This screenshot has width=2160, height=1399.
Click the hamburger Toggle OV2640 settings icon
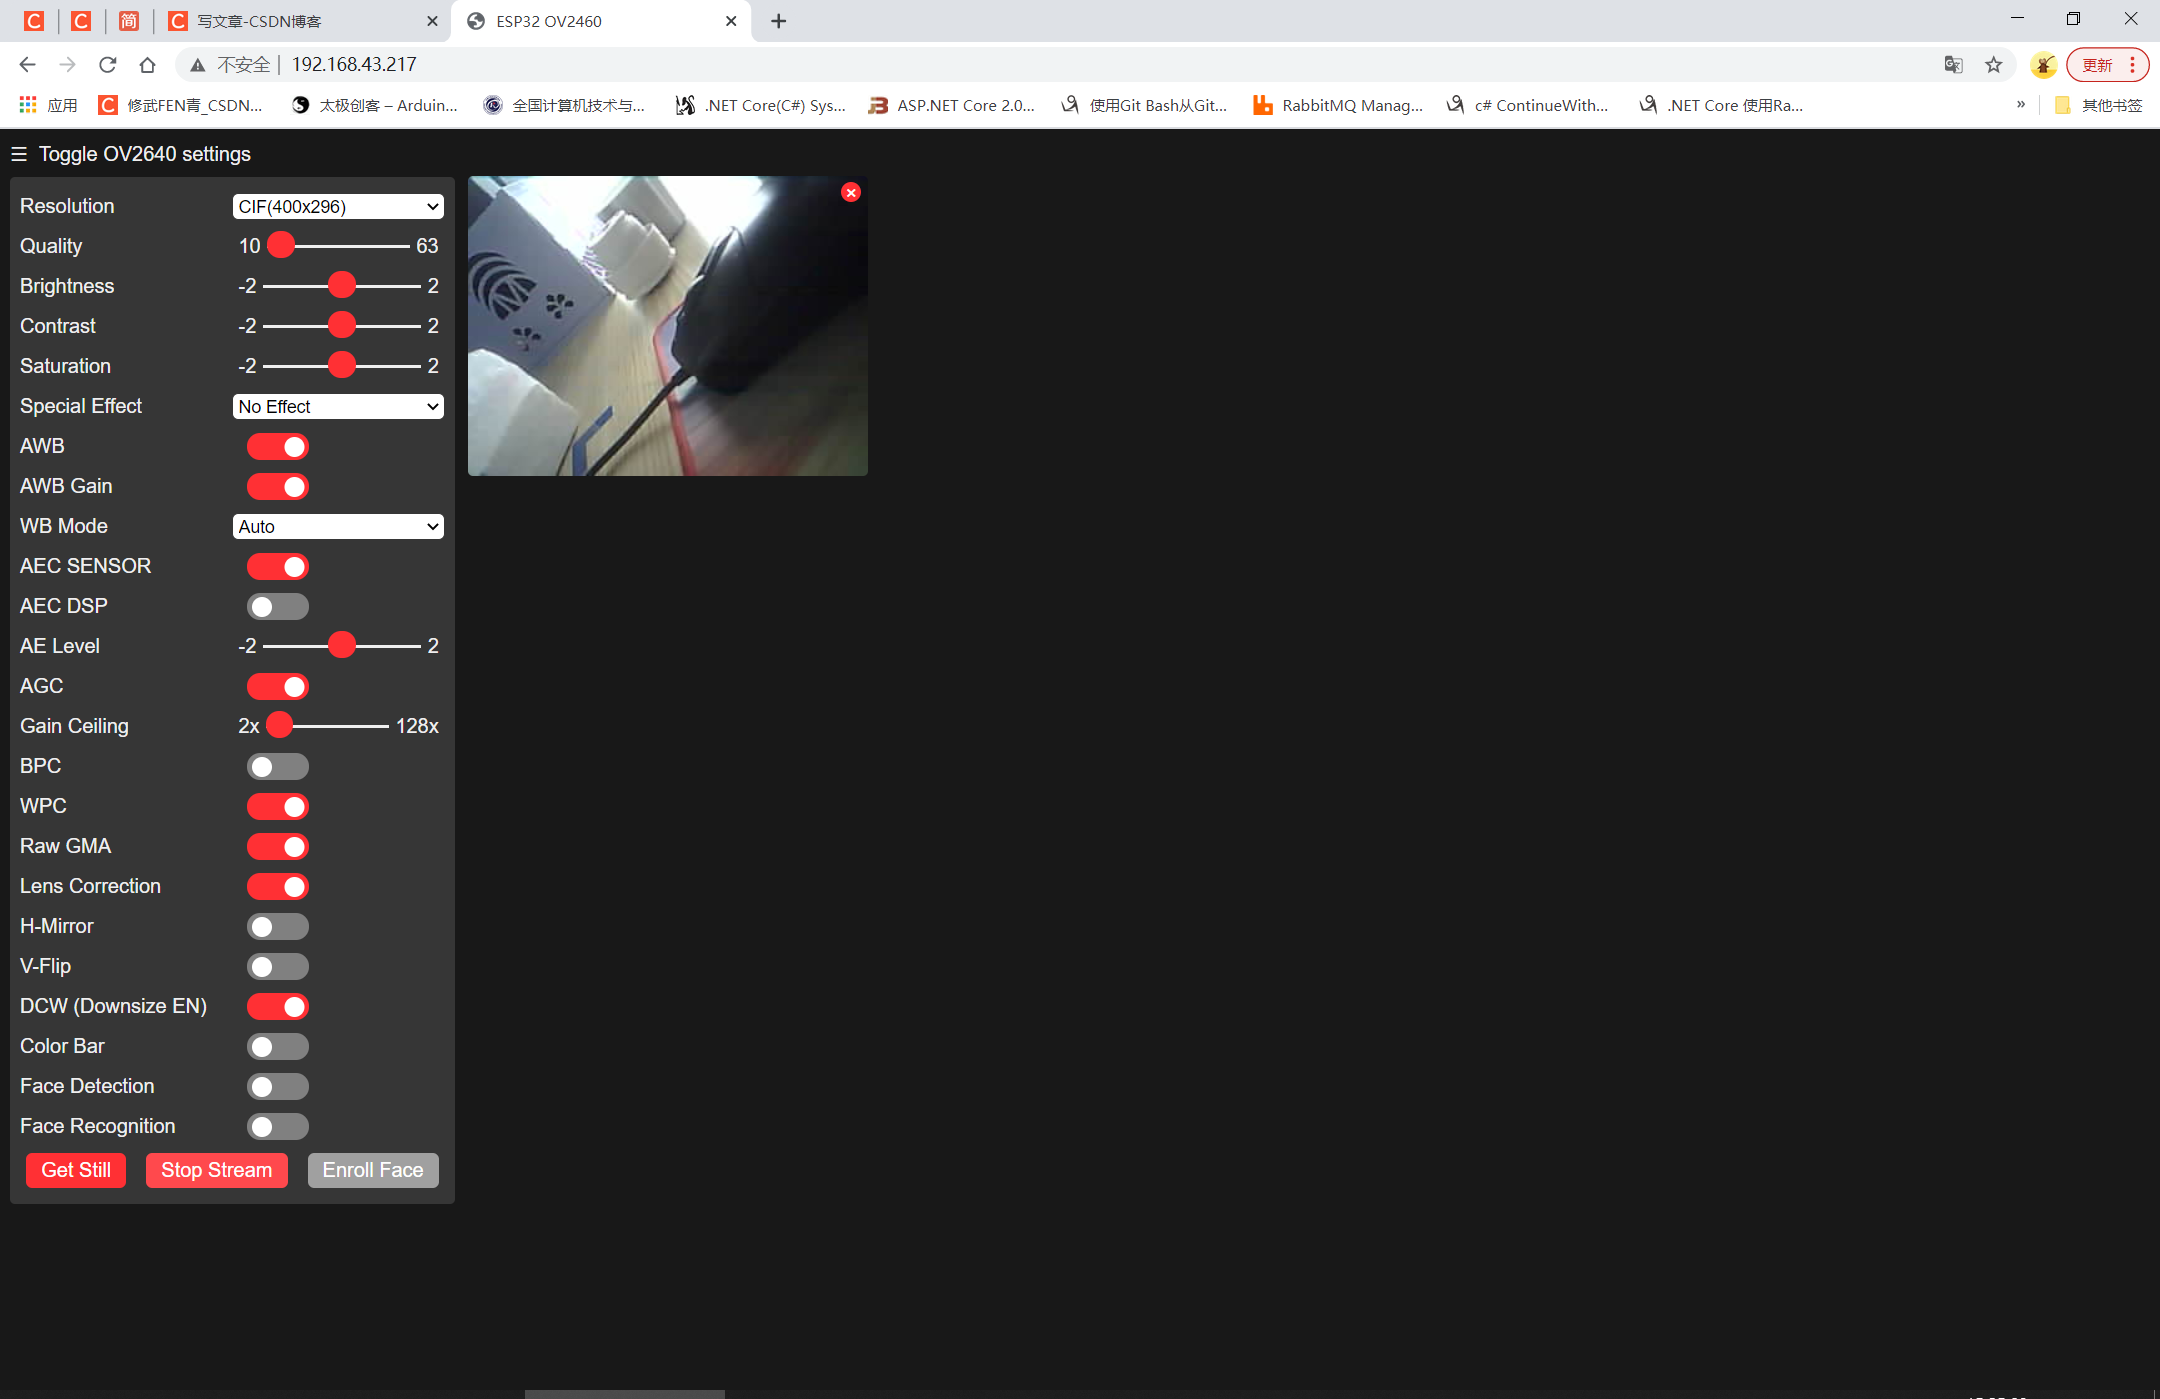(x=19, y=154)
